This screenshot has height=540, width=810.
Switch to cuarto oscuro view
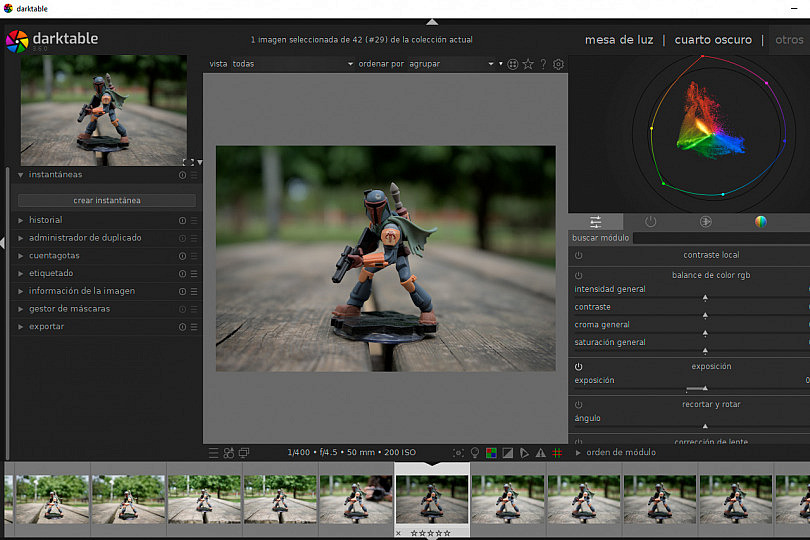click(x=713, y=40)
